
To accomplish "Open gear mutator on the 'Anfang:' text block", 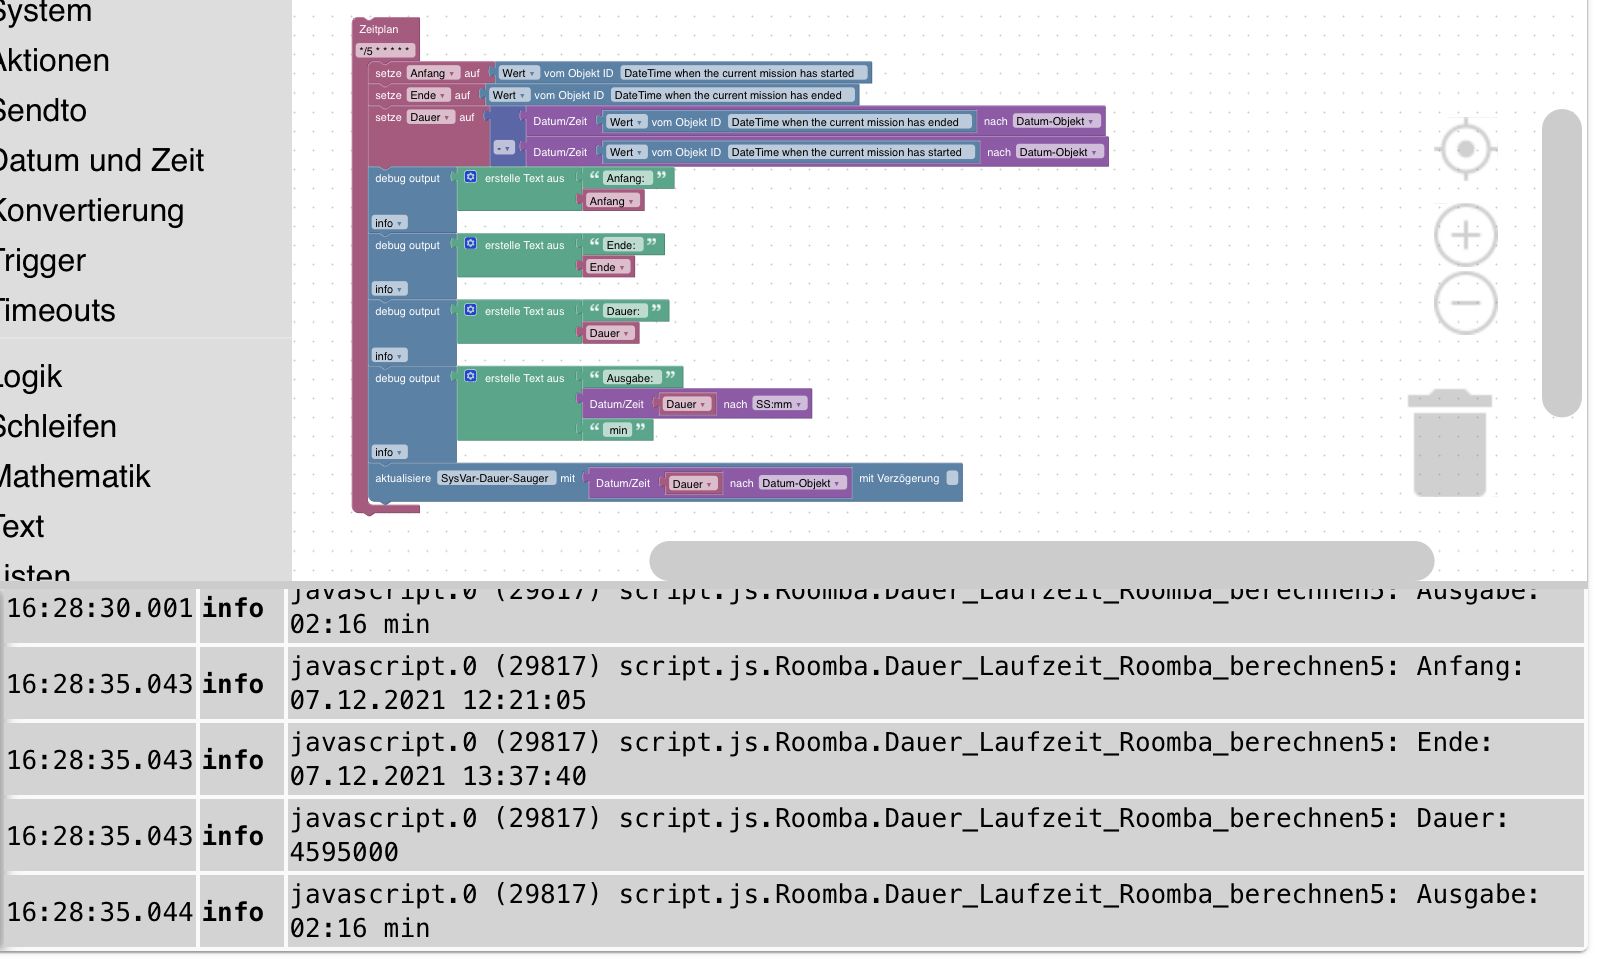I will point(471,177).
